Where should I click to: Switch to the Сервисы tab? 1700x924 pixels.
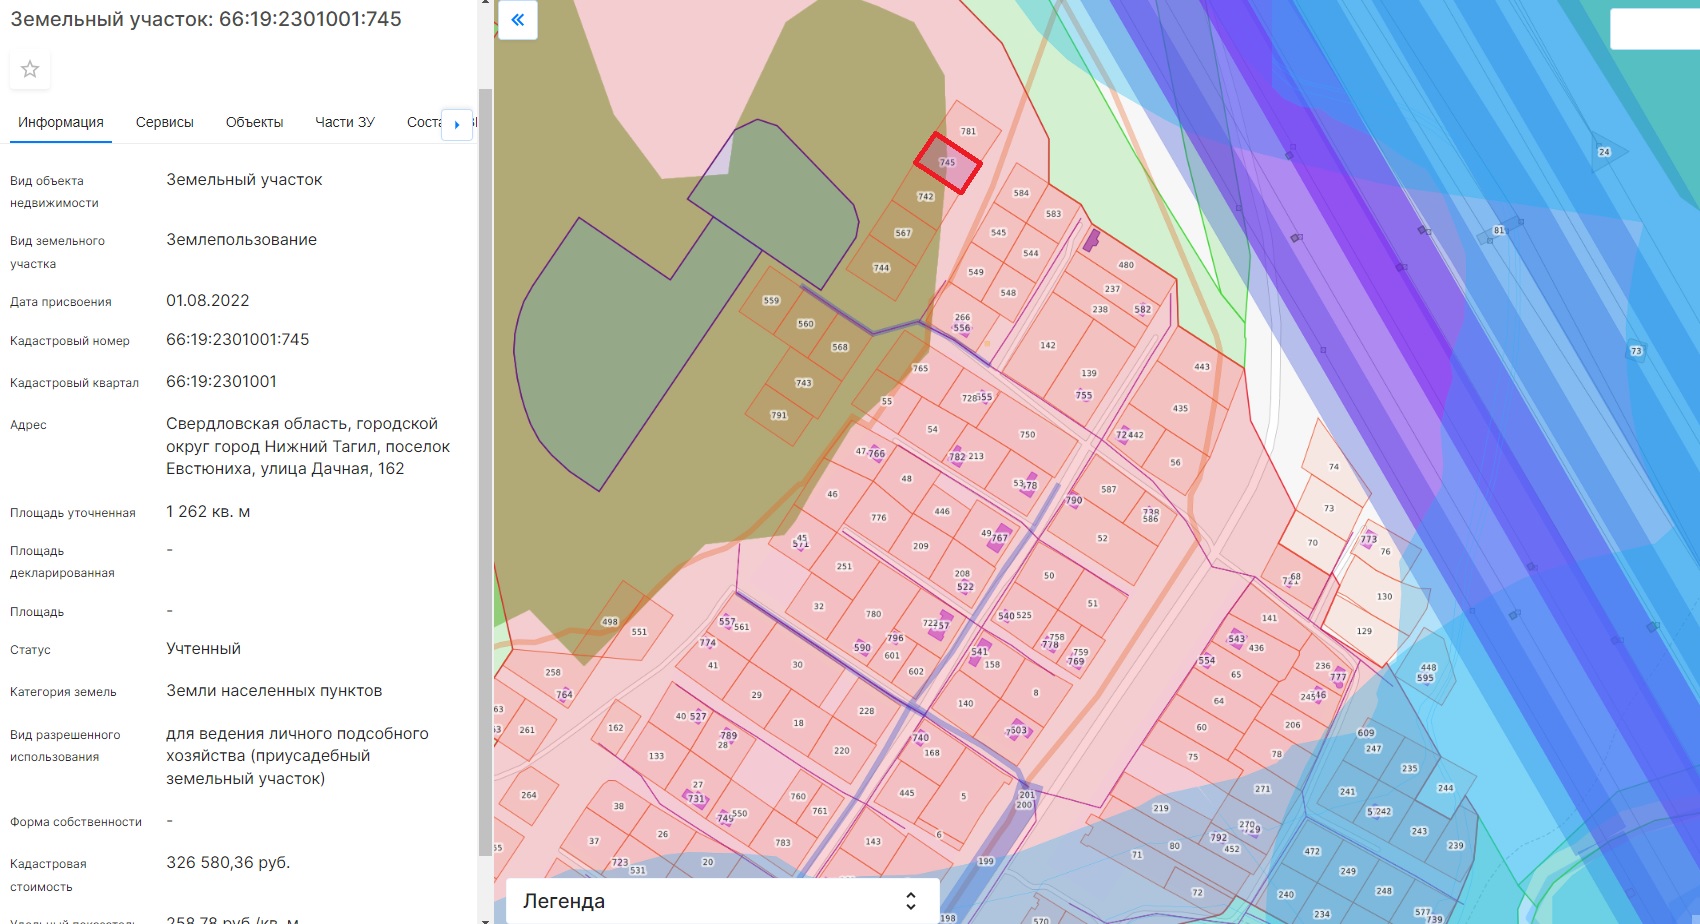coord(164,122)
